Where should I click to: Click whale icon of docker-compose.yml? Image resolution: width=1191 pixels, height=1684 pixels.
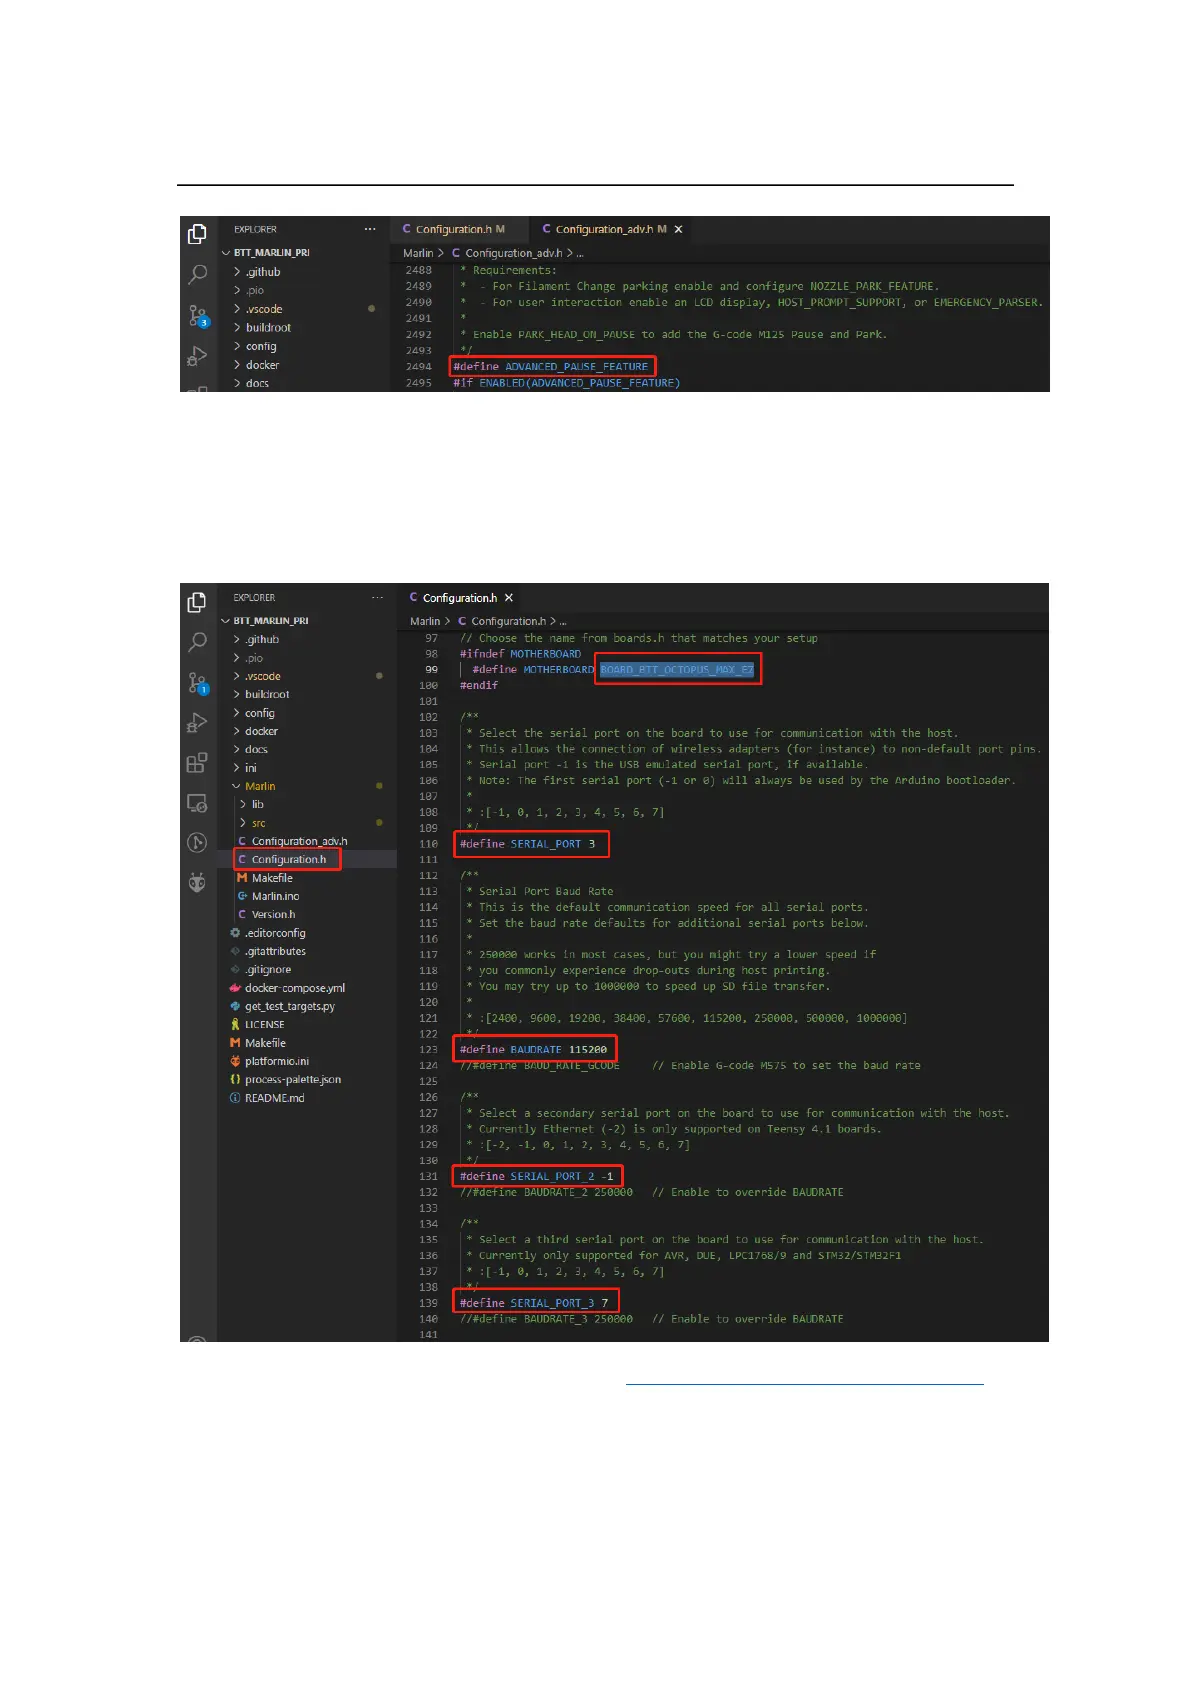[x=235, y=988]
